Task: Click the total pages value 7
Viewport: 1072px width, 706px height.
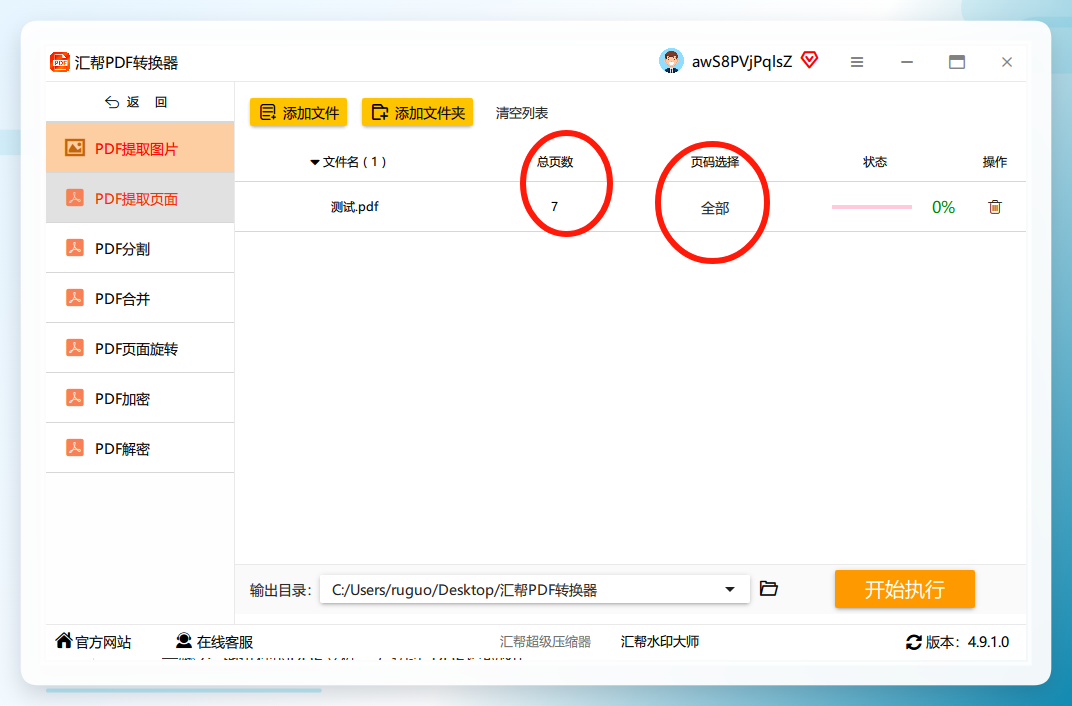Action: 554,206
